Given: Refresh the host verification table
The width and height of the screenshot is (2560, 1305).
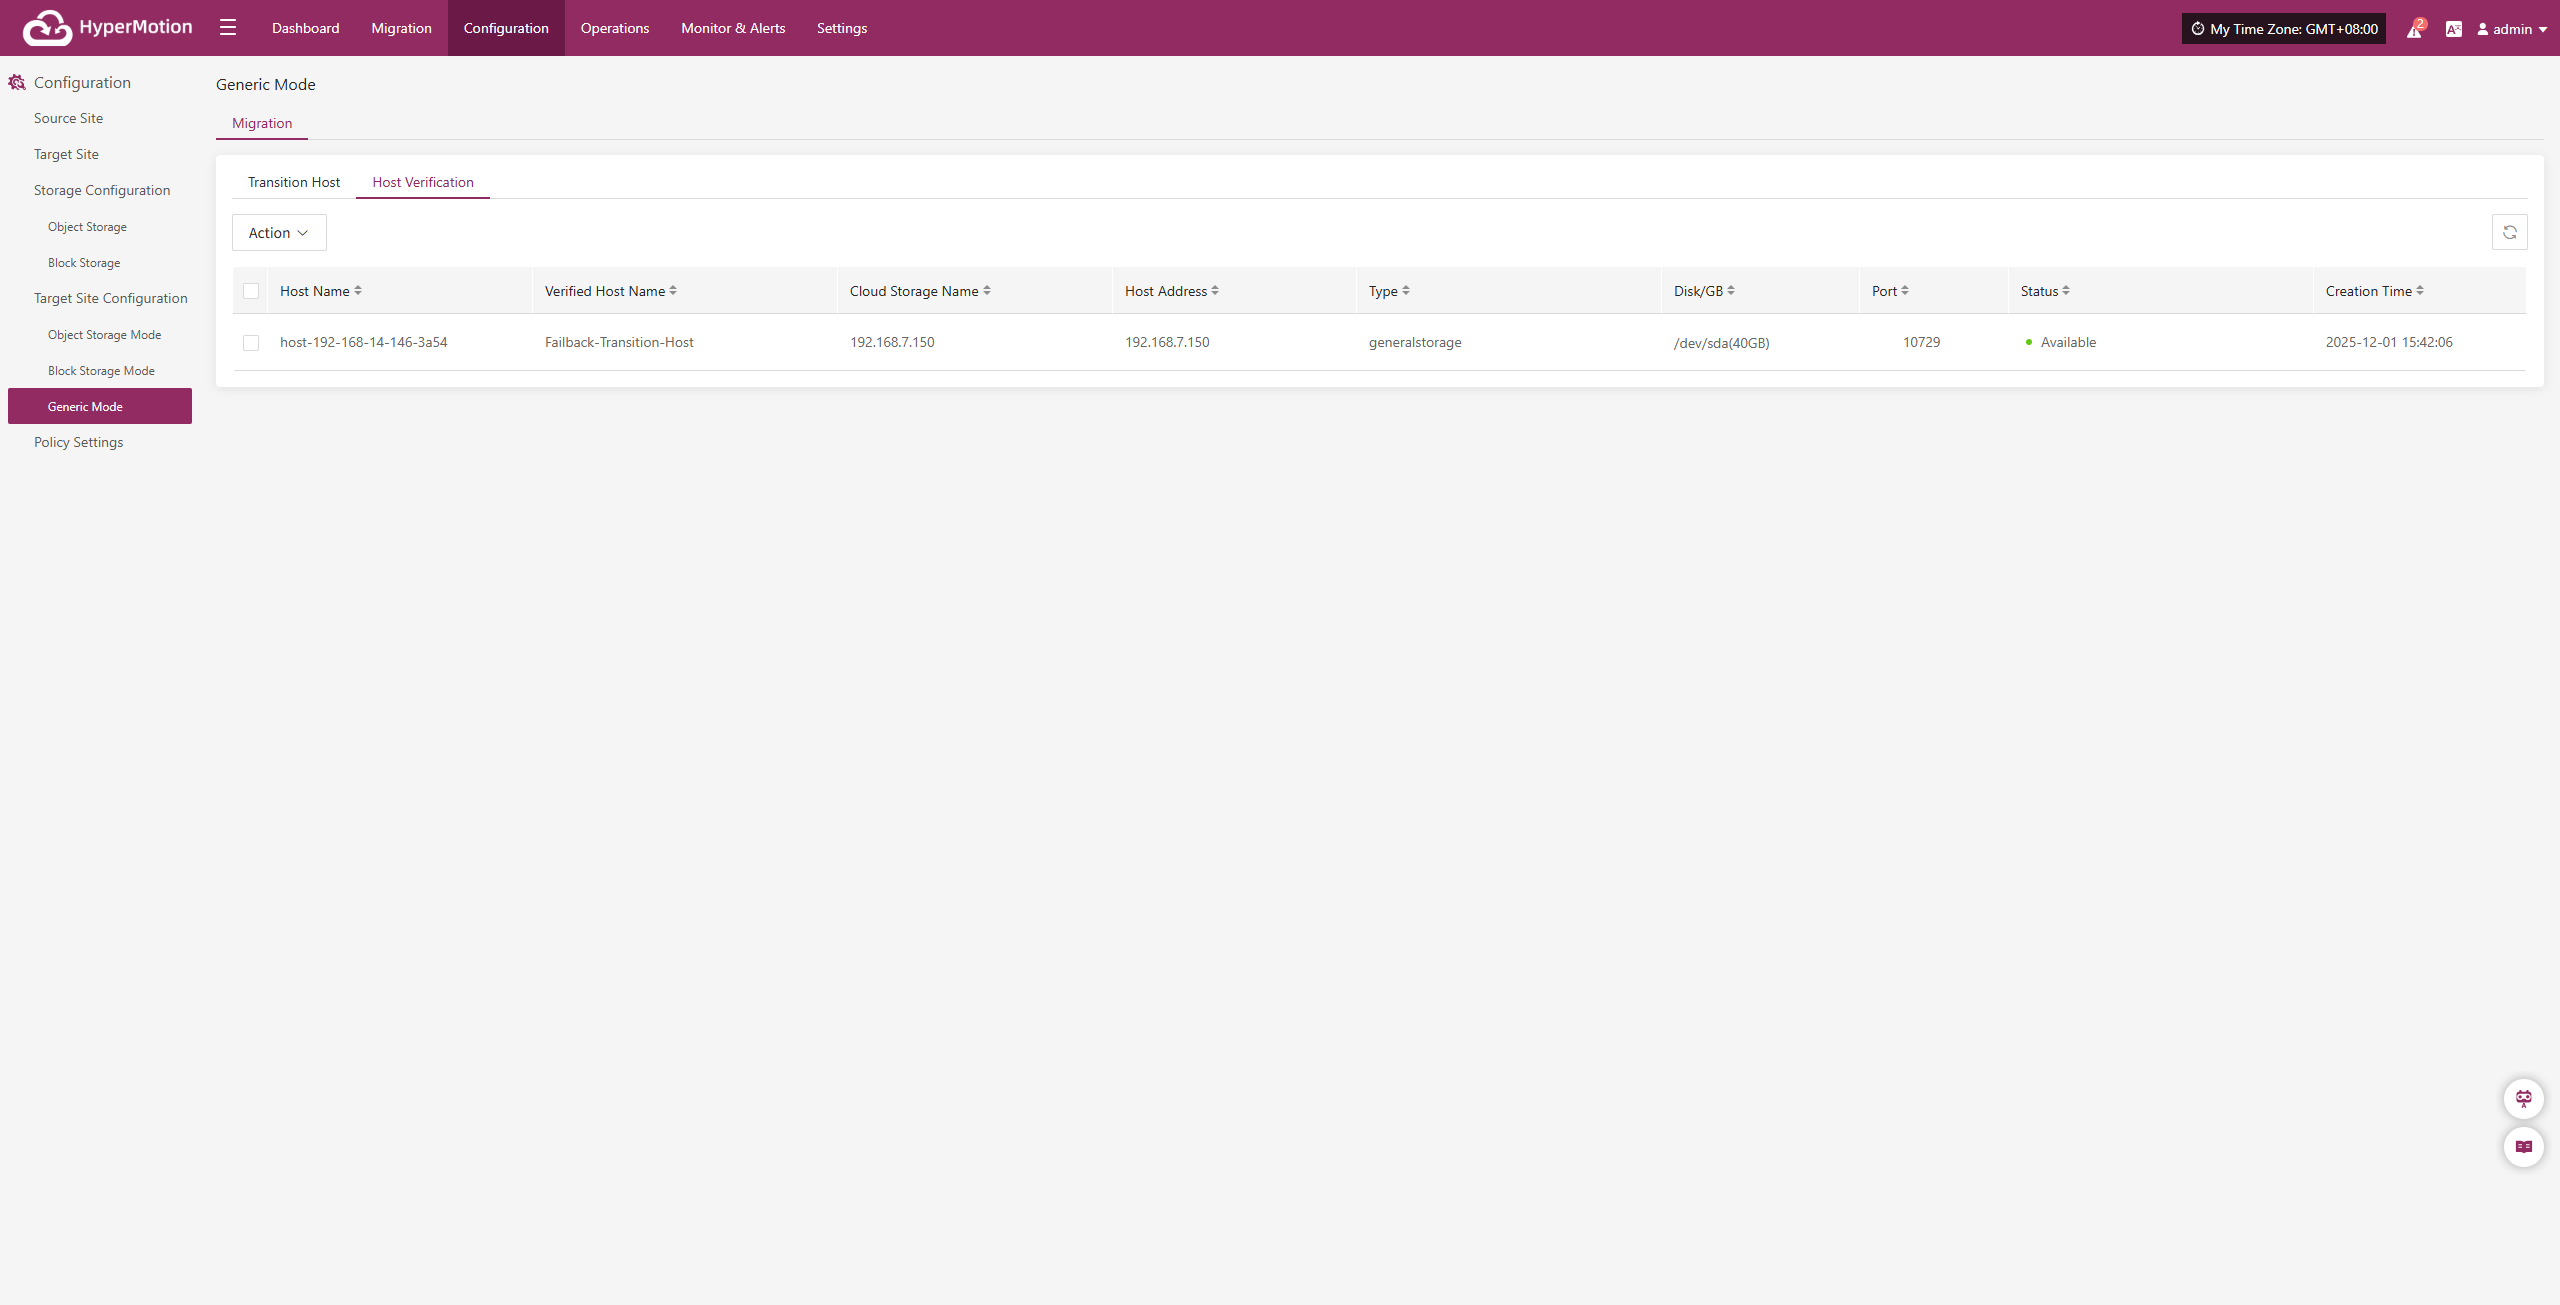Looking at the screenshot, I should pyautogui.click(x=2509, y=232).
